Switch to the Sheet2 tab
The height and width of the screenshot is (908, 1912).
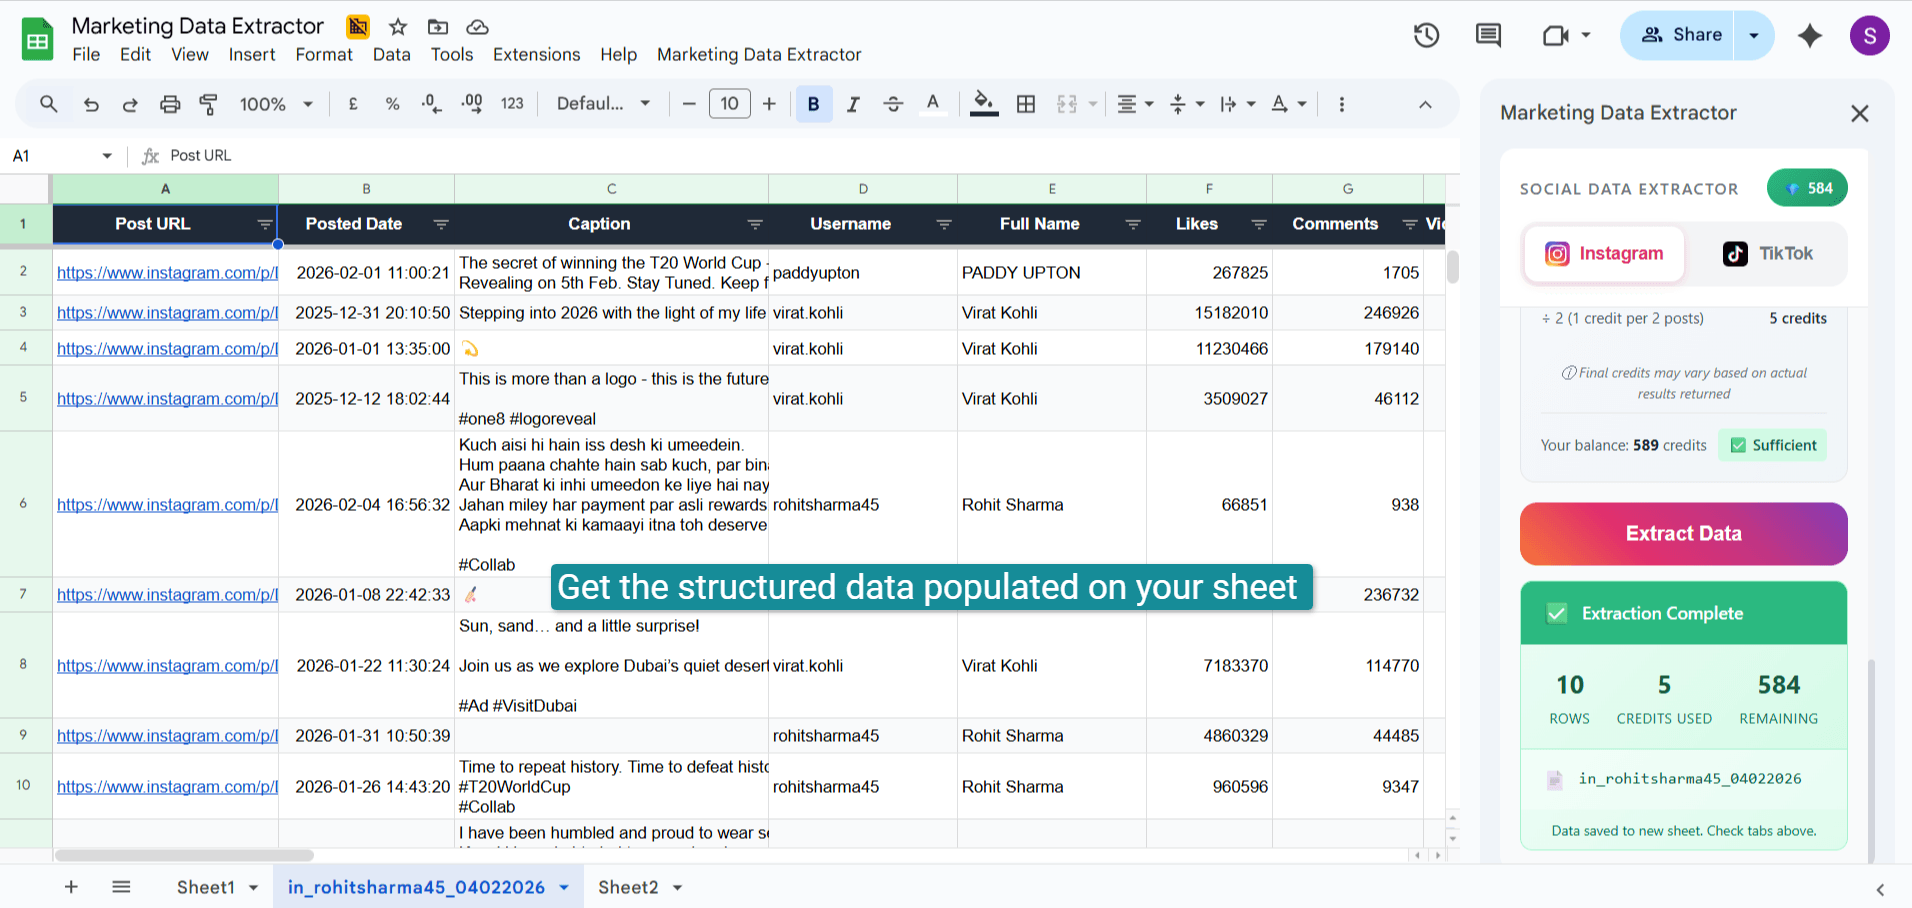628,887
